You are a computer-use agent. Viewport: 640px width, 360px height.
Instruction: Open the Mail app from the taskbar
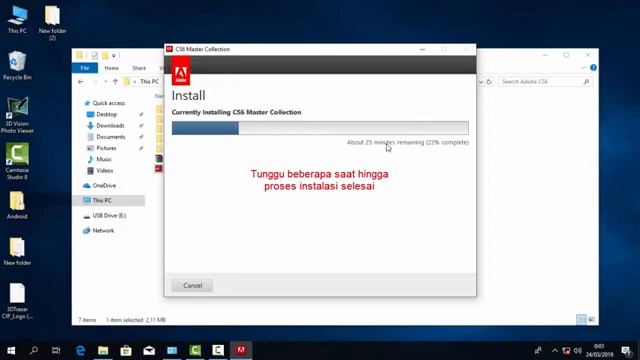click(149, 350)
